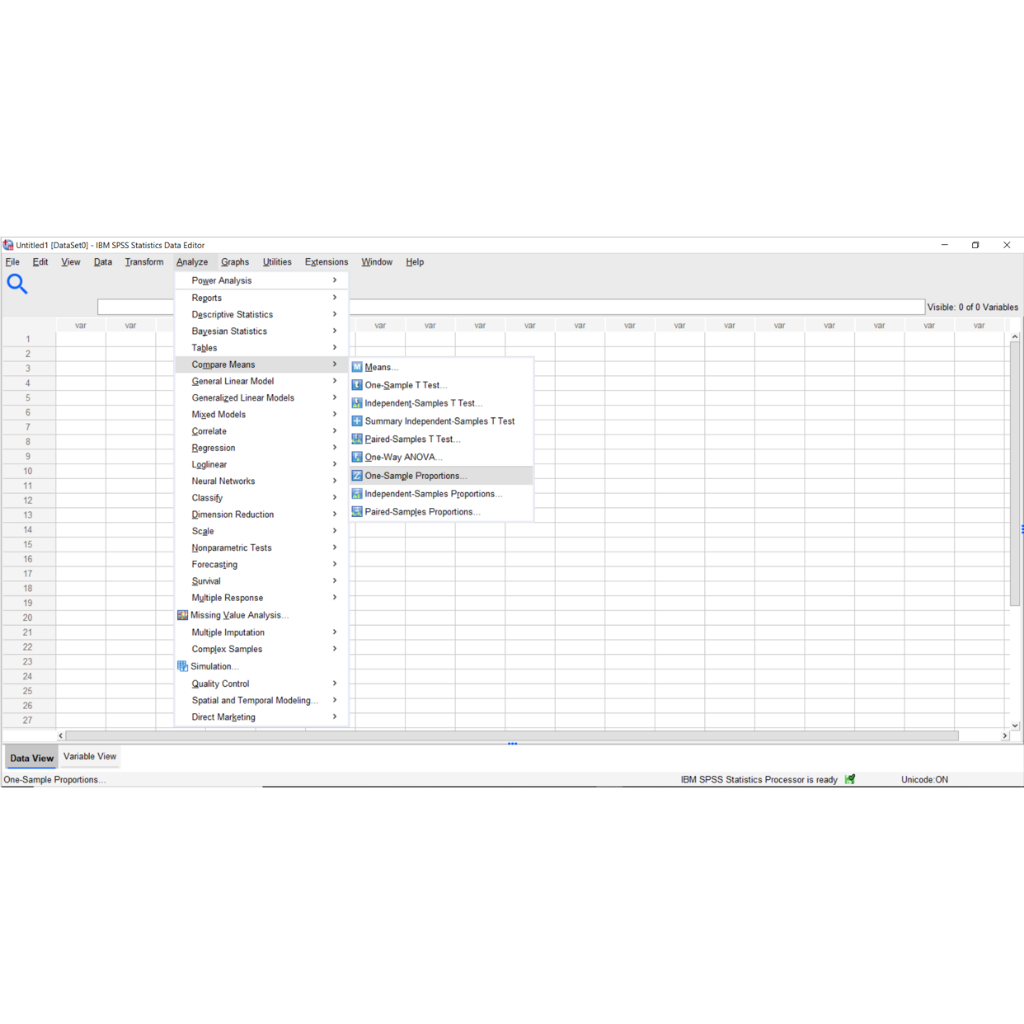
Task: Click the Means icon in submenu
Action: pos(357,367)
